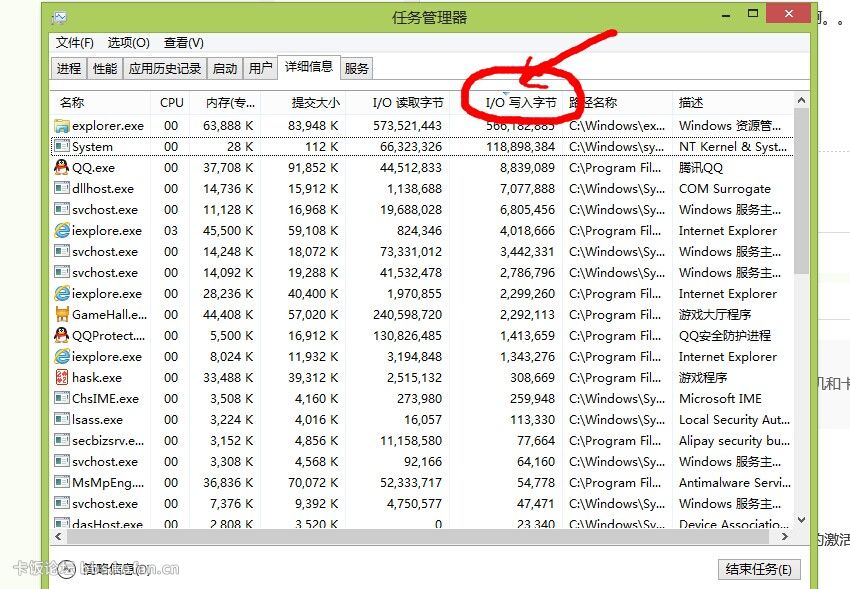The height and width of the screenshot is (589, 850).
Task: Open the 查看(V) menu
Action: click(184, 42)
